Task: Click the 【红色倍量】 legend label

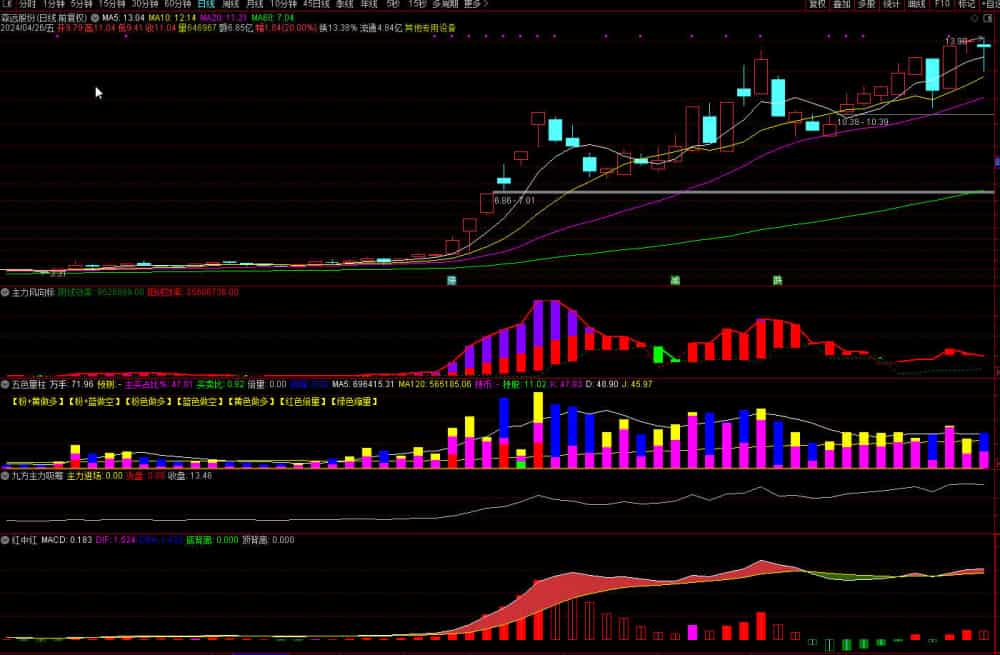Action: pos(303,402)
